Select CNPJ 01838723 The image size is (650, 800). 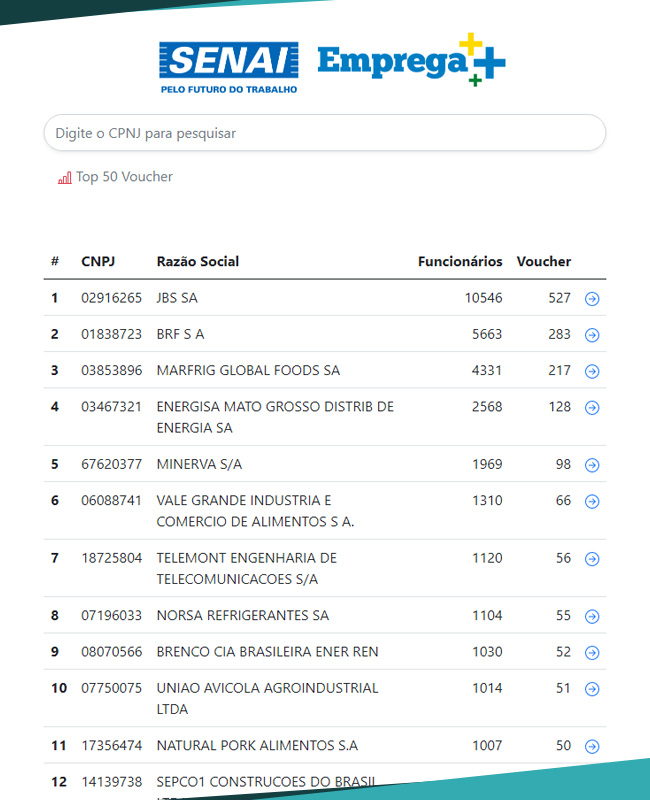point(111,334)
